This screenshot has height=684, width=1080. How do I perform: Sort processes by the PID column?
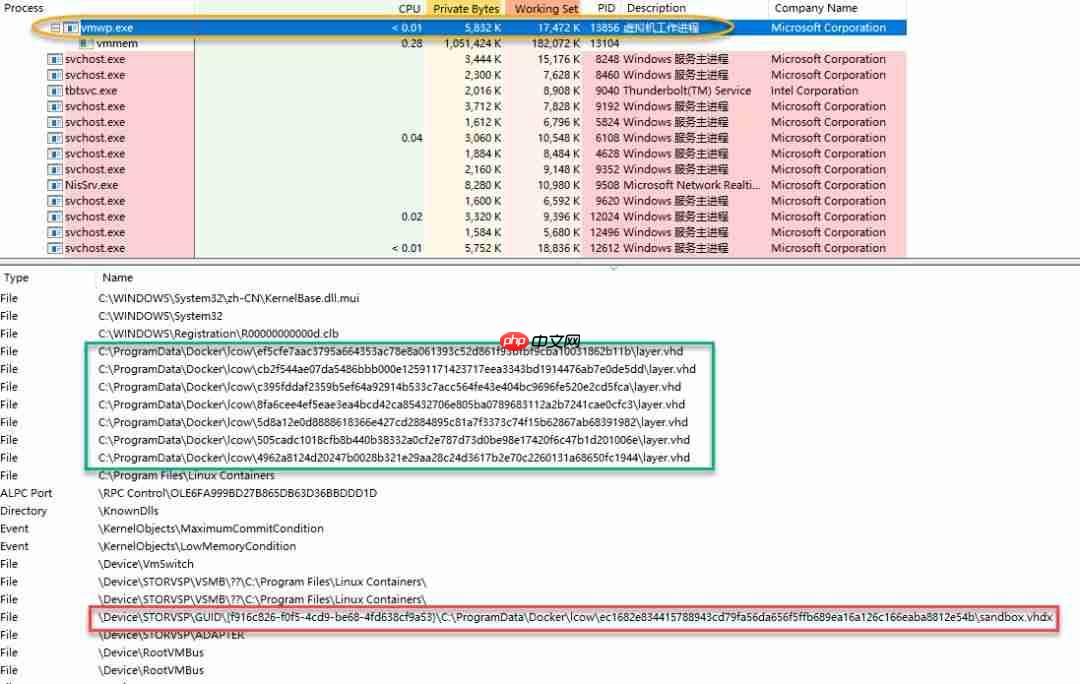point(604,9)
